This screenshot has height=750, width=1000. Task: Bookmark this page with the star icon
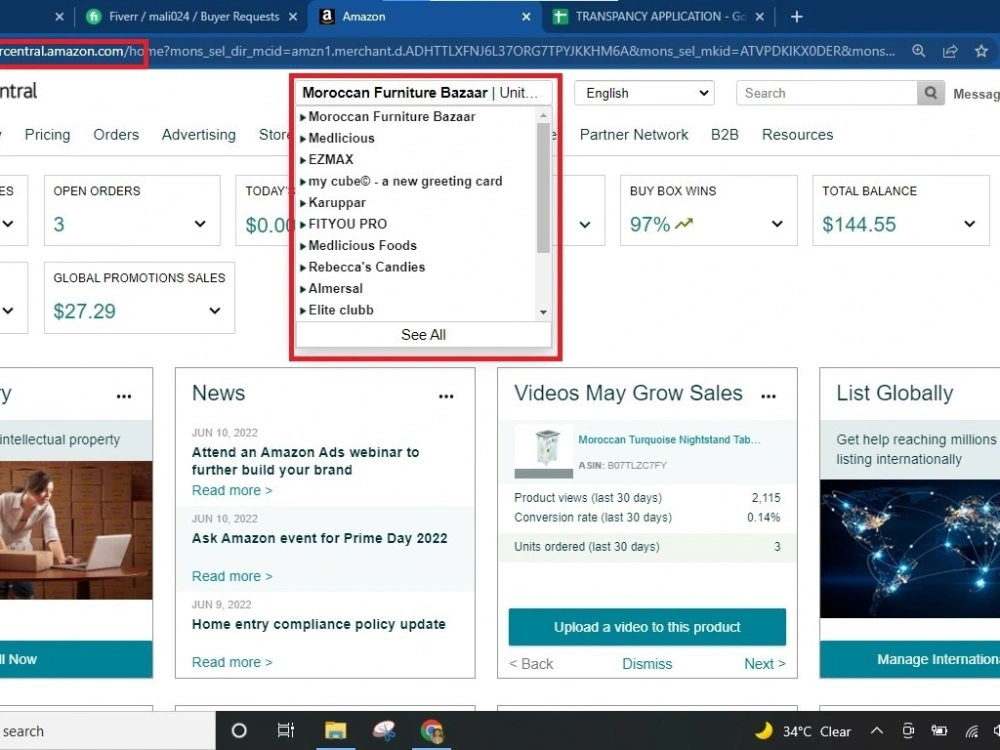(981, 51)
